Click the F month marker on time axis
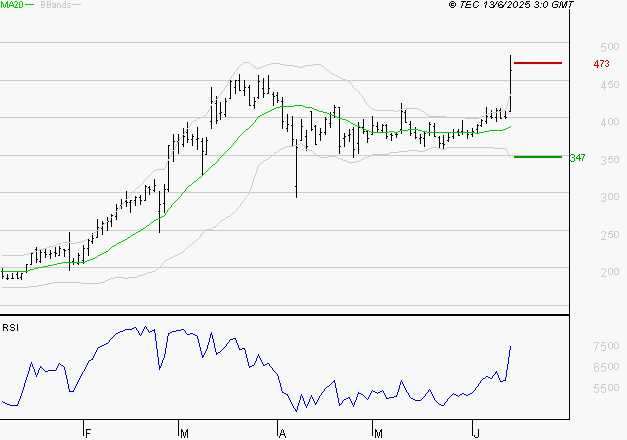Screen dimensions: 627x440 tap(87, 433)
